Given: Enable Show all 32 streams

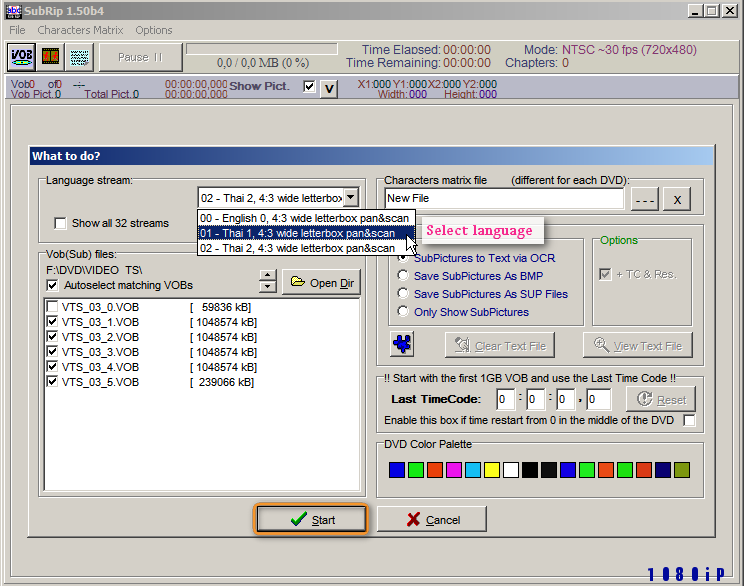Looking at the screenshot, I should [60, 223].
